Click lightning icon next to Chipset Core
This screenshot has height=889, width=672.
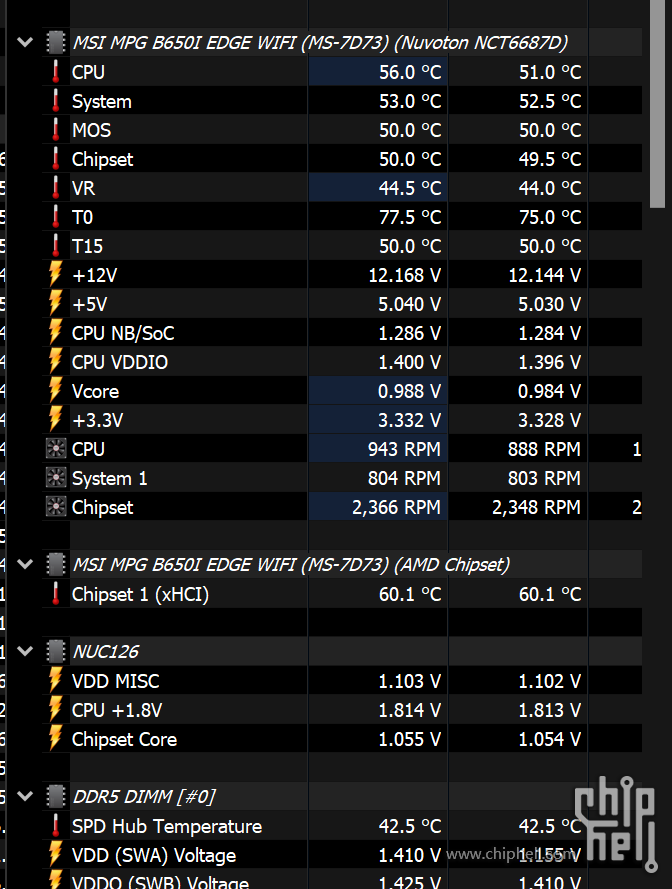point(56,738)
